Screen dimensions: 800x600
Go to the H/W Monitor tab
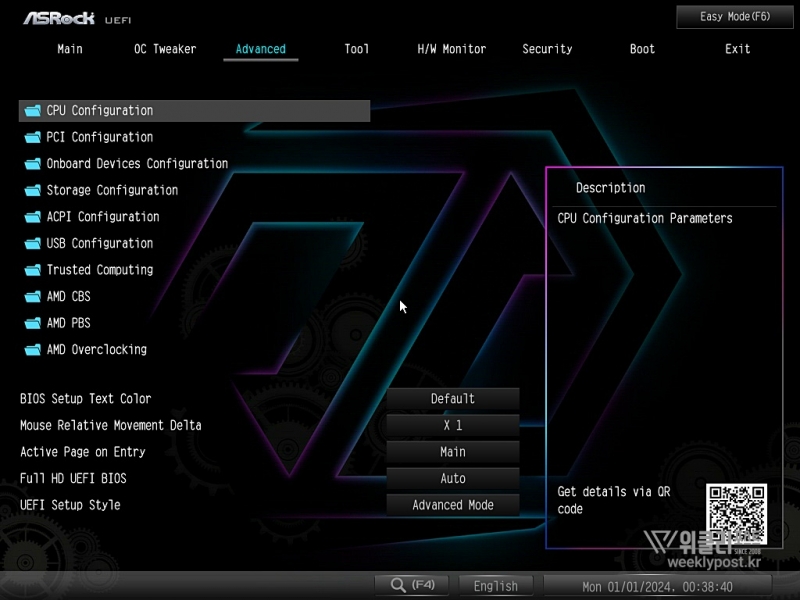452,49
